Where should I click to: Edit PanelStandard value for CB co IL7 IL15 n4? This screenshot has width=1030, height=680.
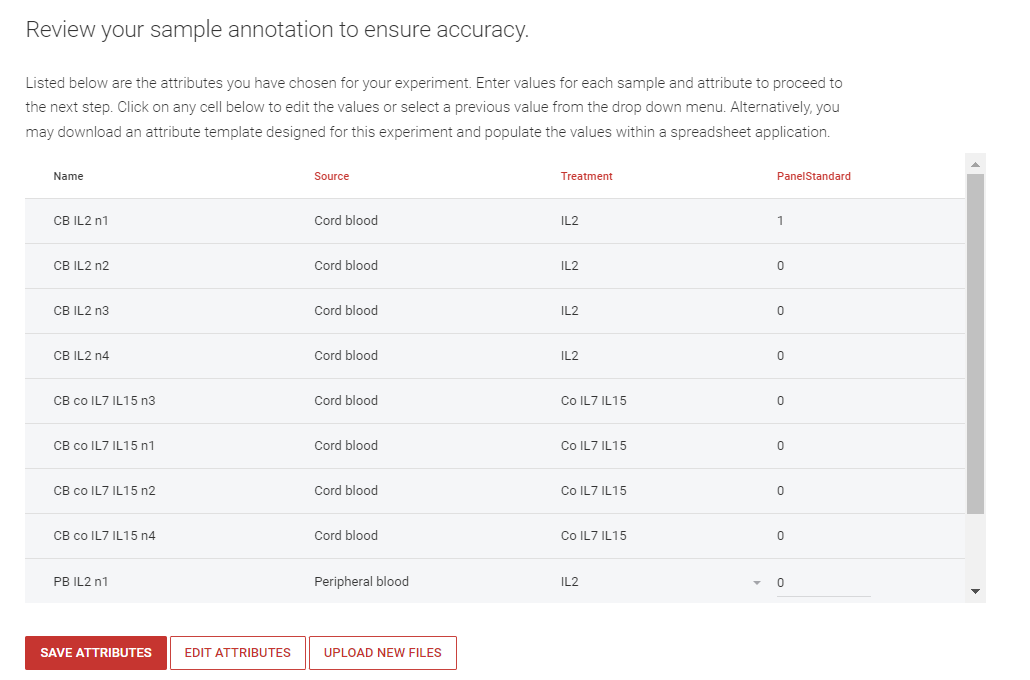(x=780, y=535)
